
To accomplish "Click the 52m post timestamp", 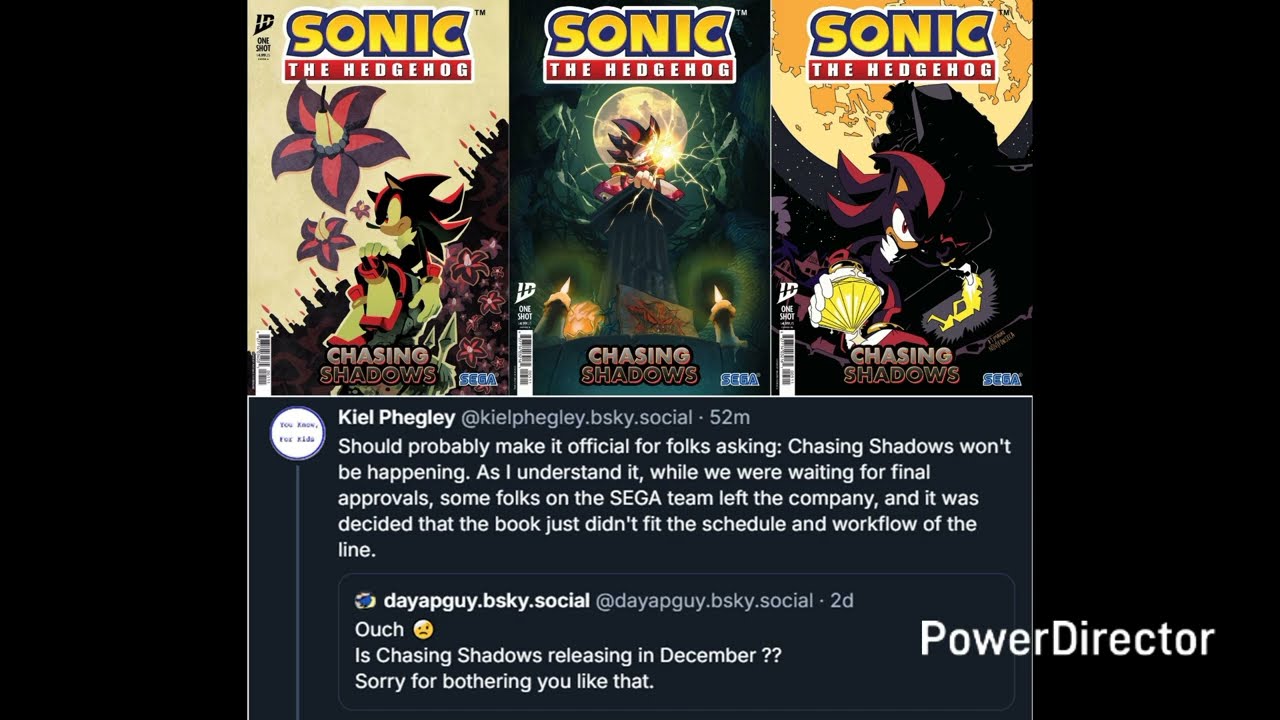I will pos(730,417).
